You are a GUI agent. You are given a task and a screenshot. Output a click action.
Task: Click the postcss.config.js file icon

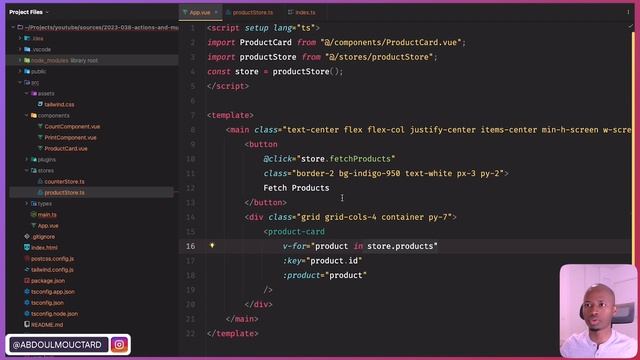click(x=27, y=259)
